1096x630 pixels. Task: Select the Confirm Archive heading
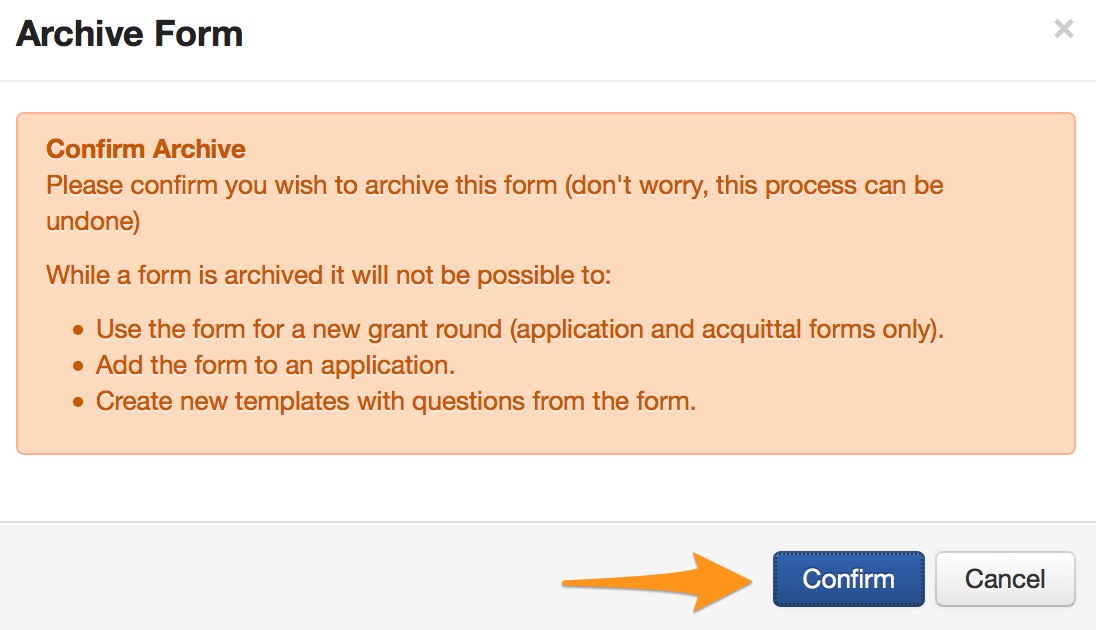146,150
